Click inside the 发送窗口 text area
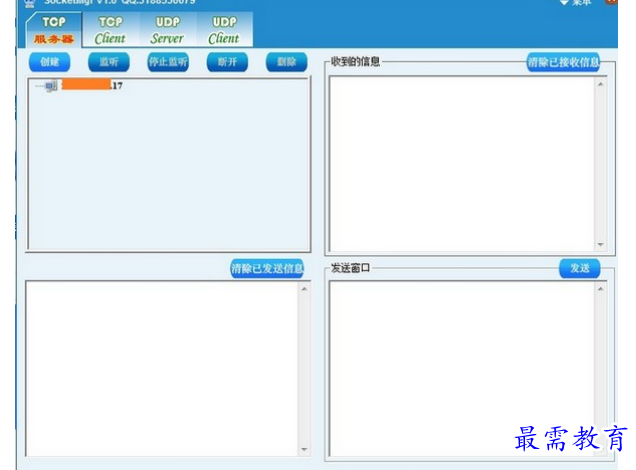The width and height of the screenshot is (636, 470). point(462,369)
